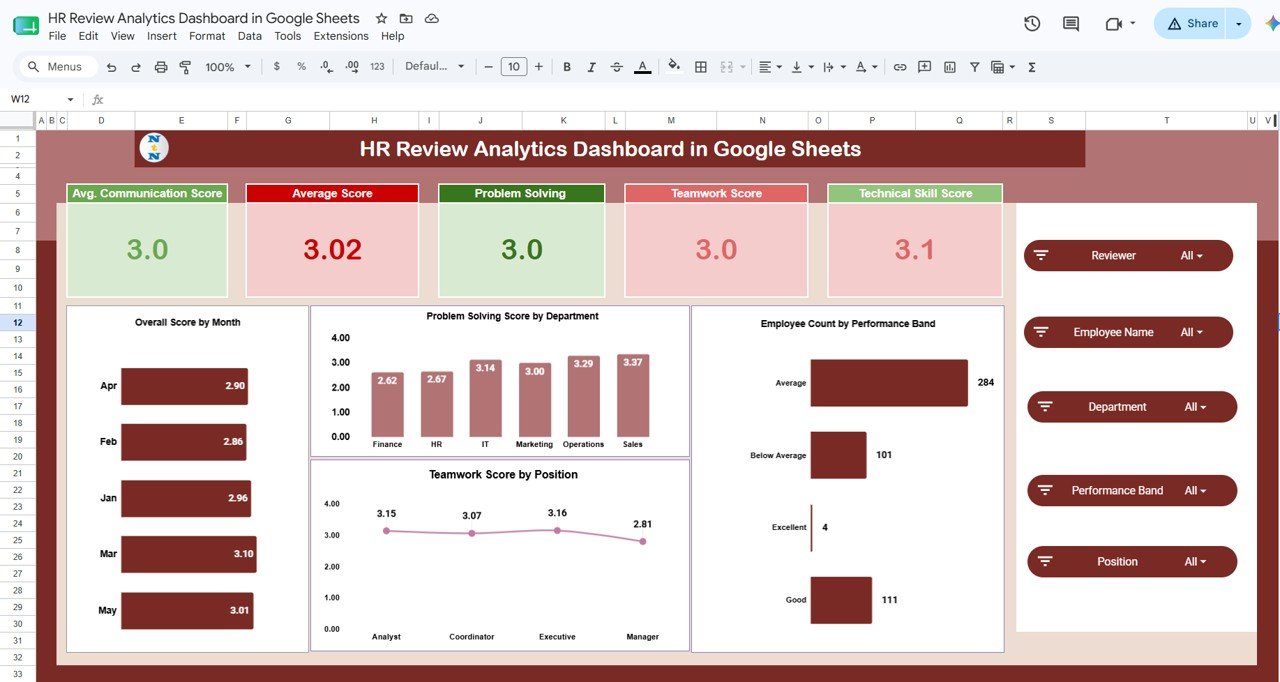
Task: Open the Data menu
Action: 250,36
